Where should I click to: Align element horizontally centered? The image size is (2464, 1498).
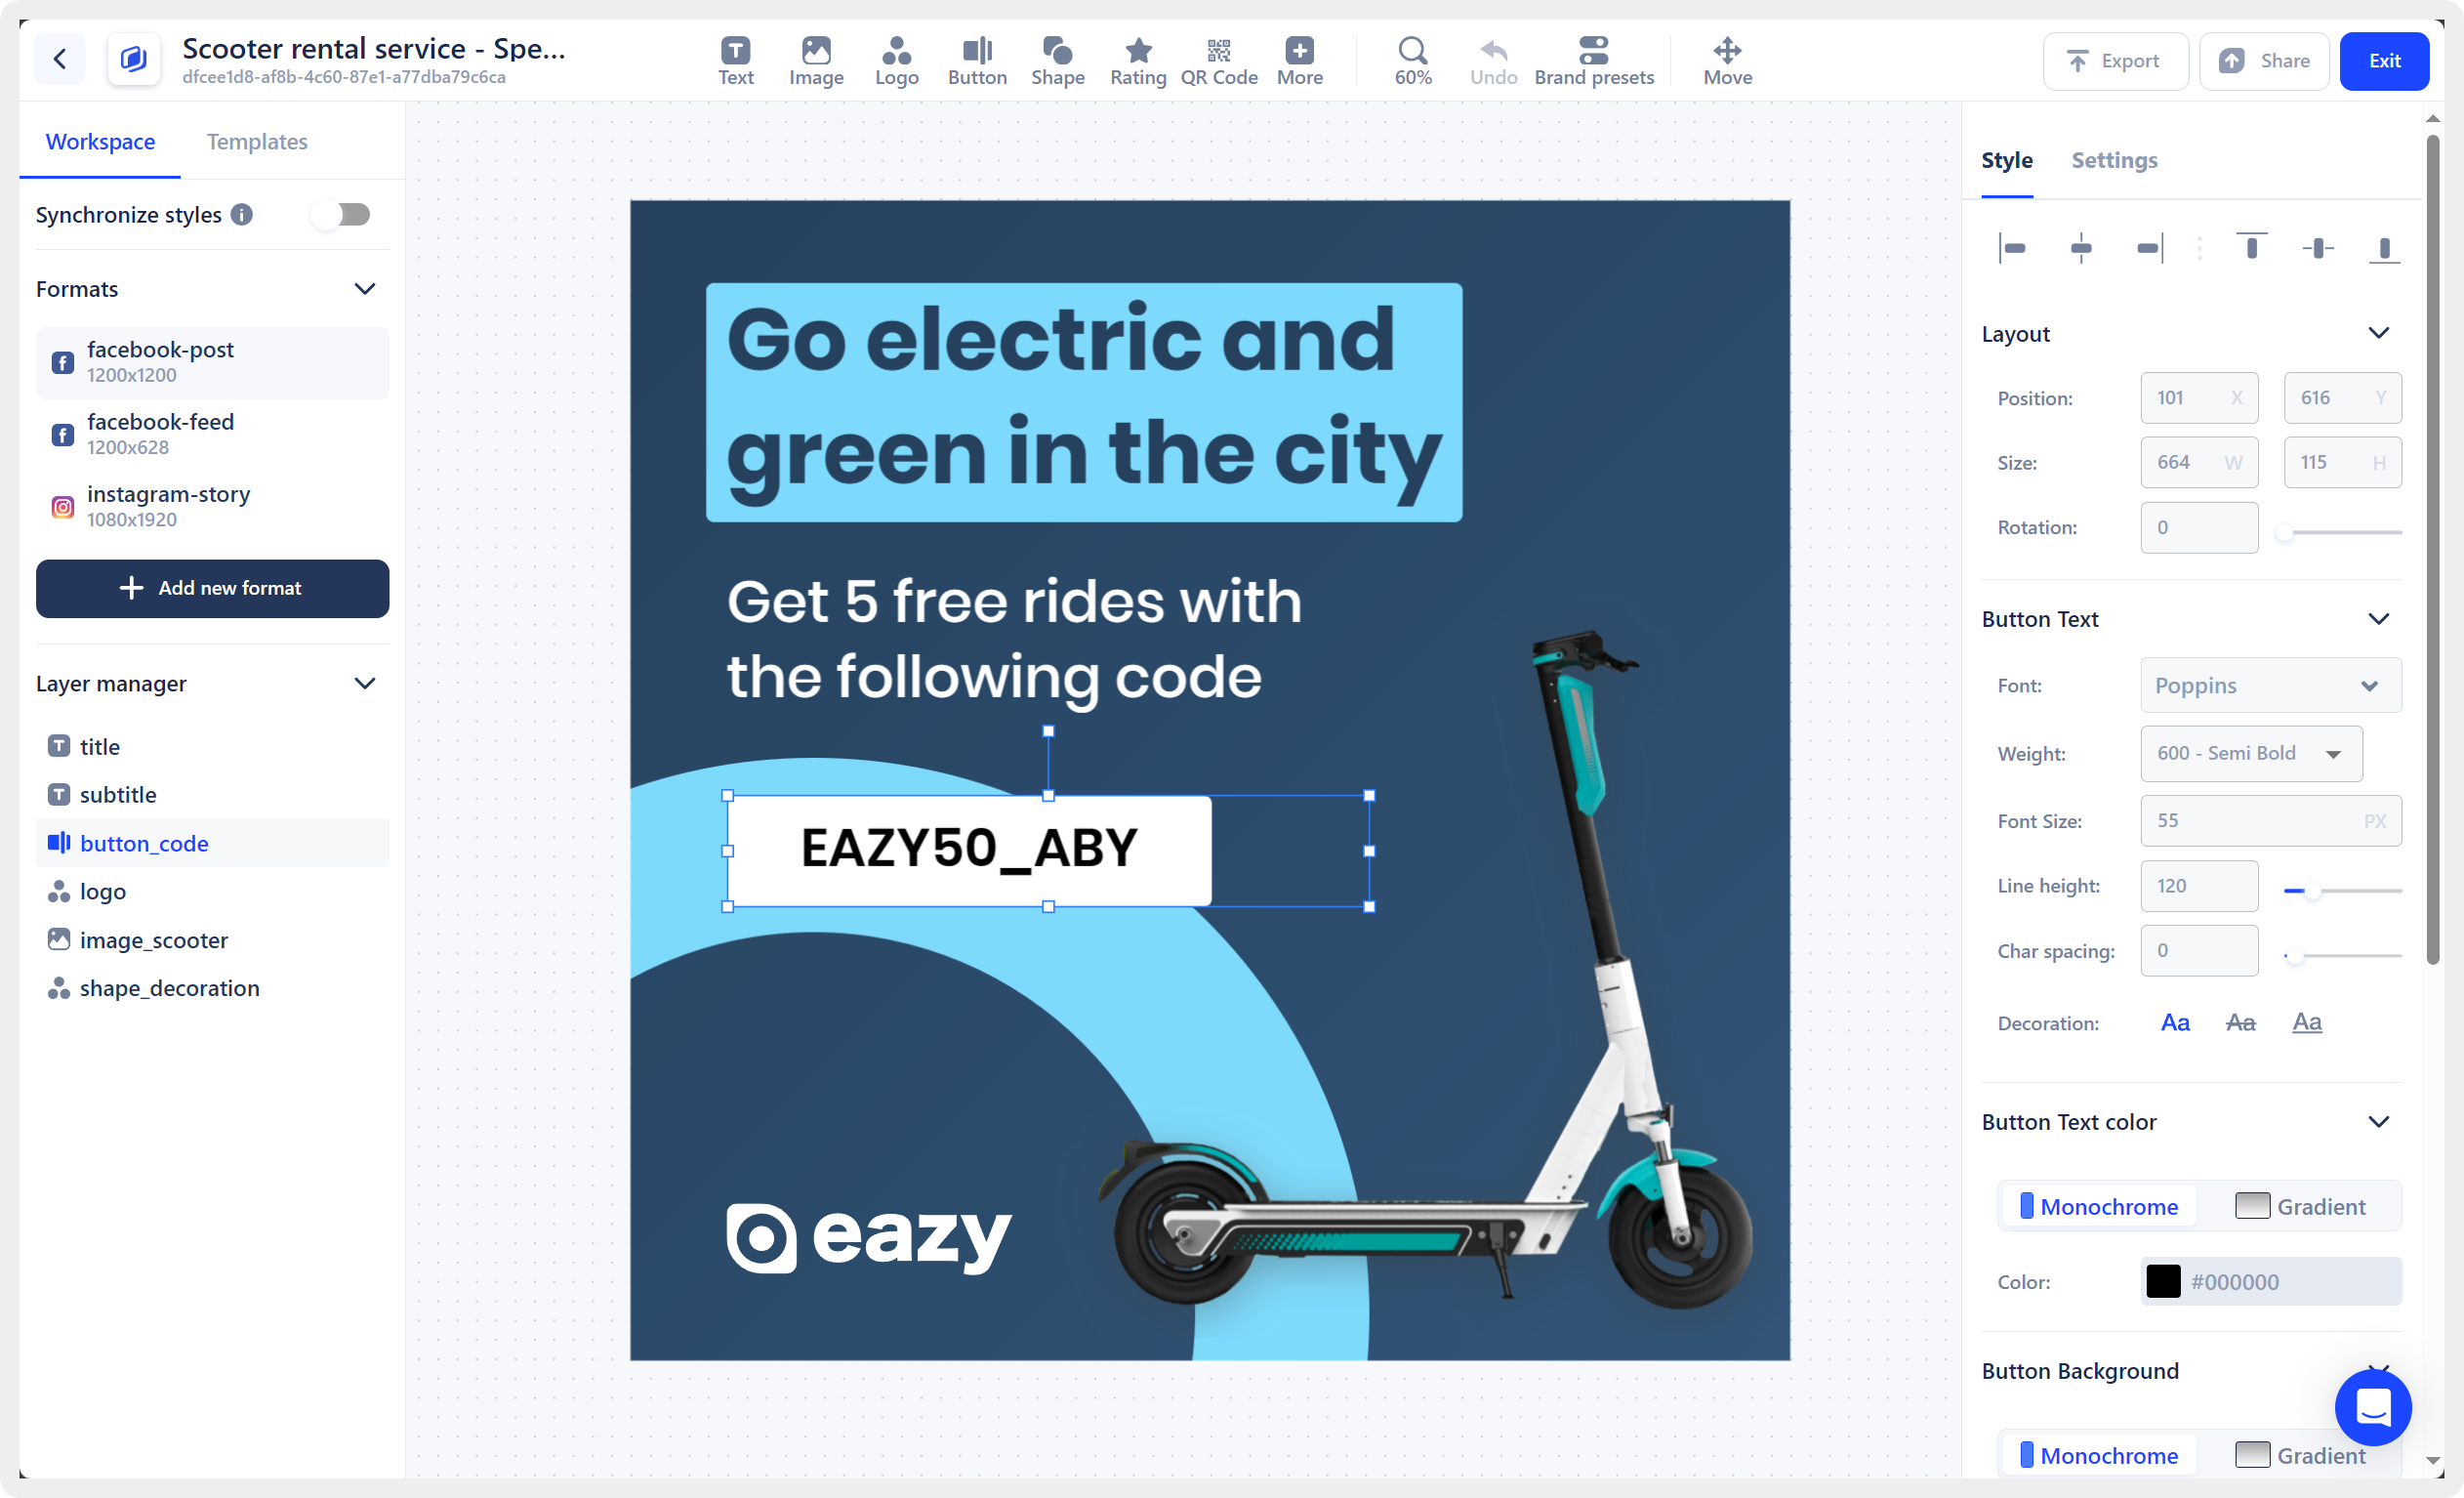tap(2080, 248)
